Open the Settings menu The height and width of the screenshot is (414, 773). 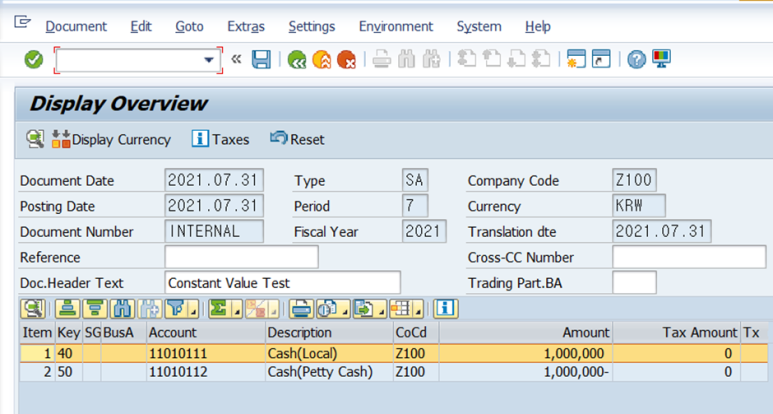(x=312, y=26)
